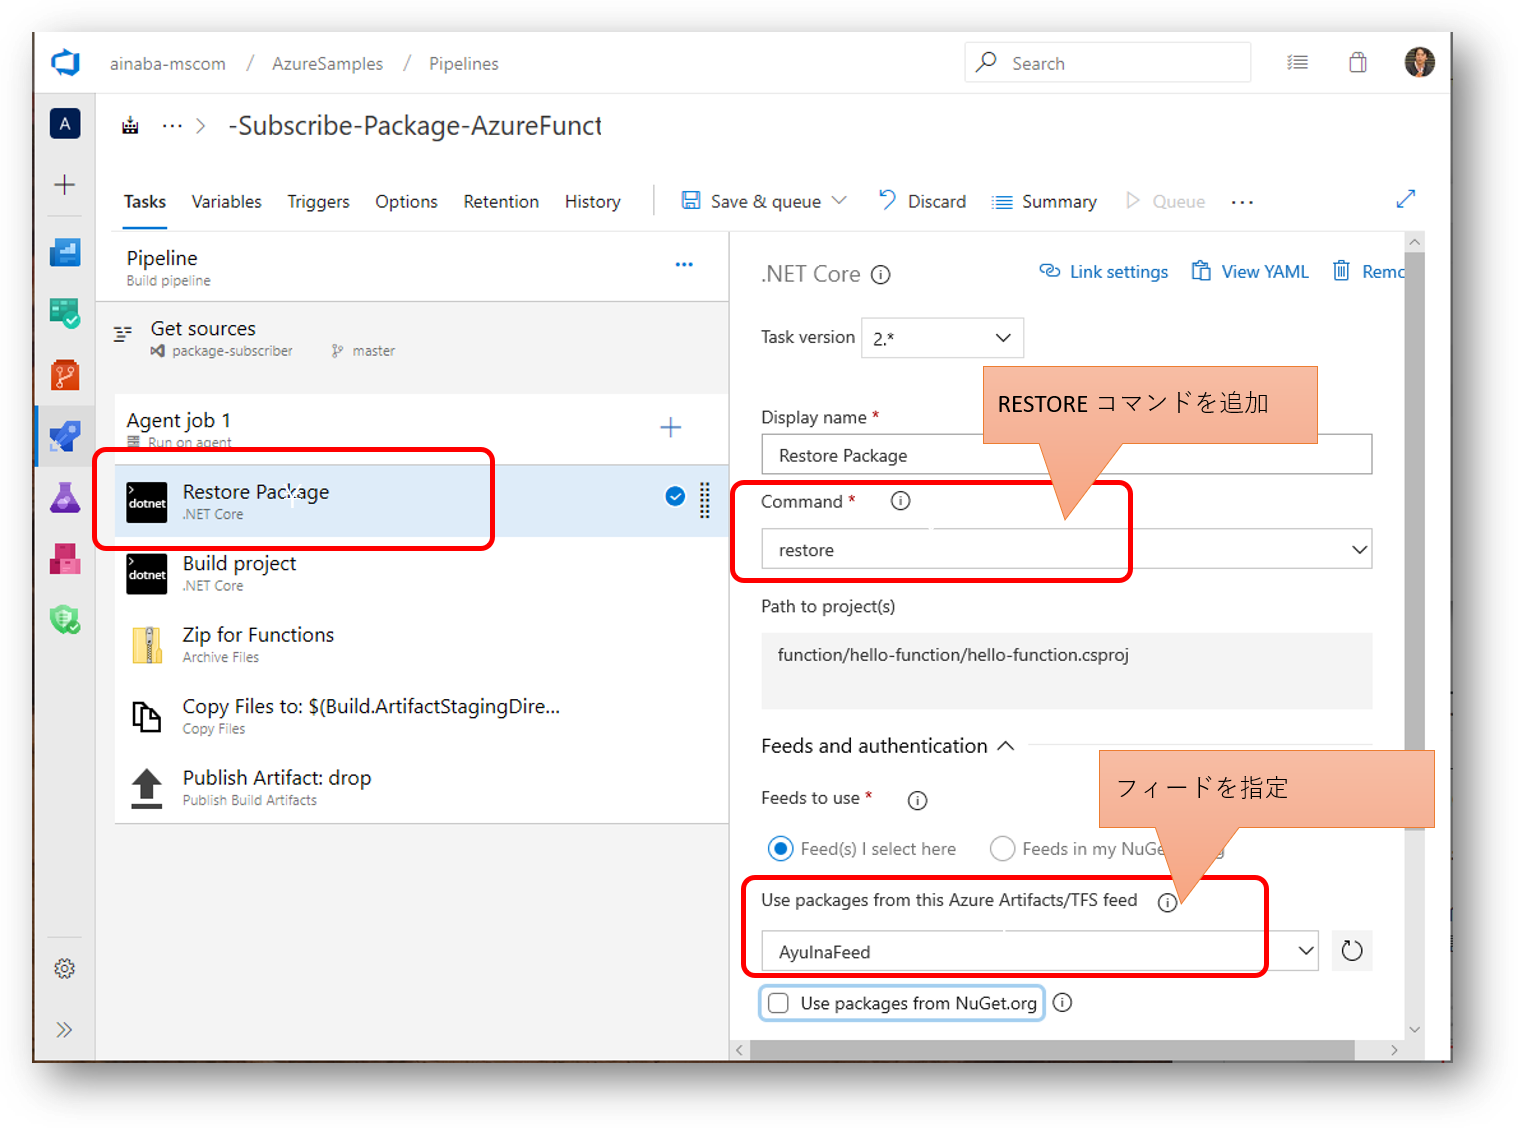Click the plus icon in left sidebar
Screen dimensions: 1518x1128
pos(65,185)
